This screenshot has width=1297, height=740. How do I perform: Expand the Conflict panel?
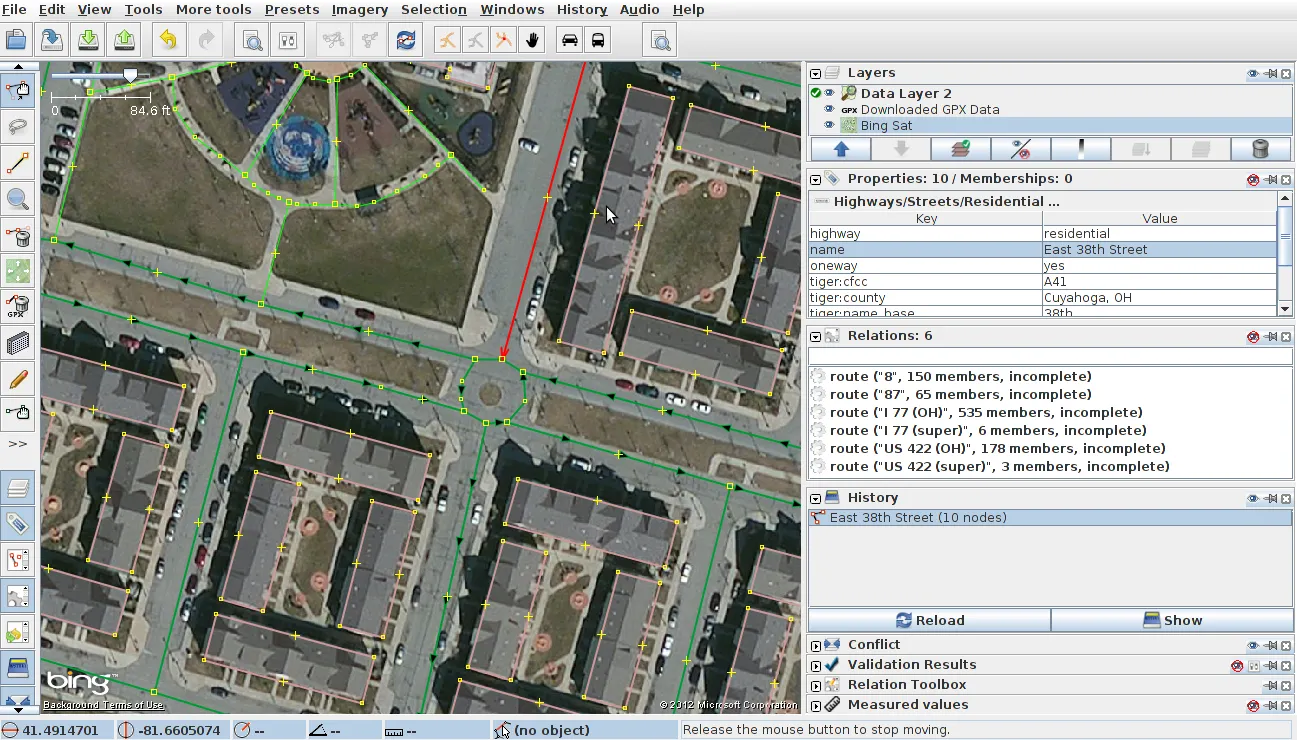click(815, 644)
